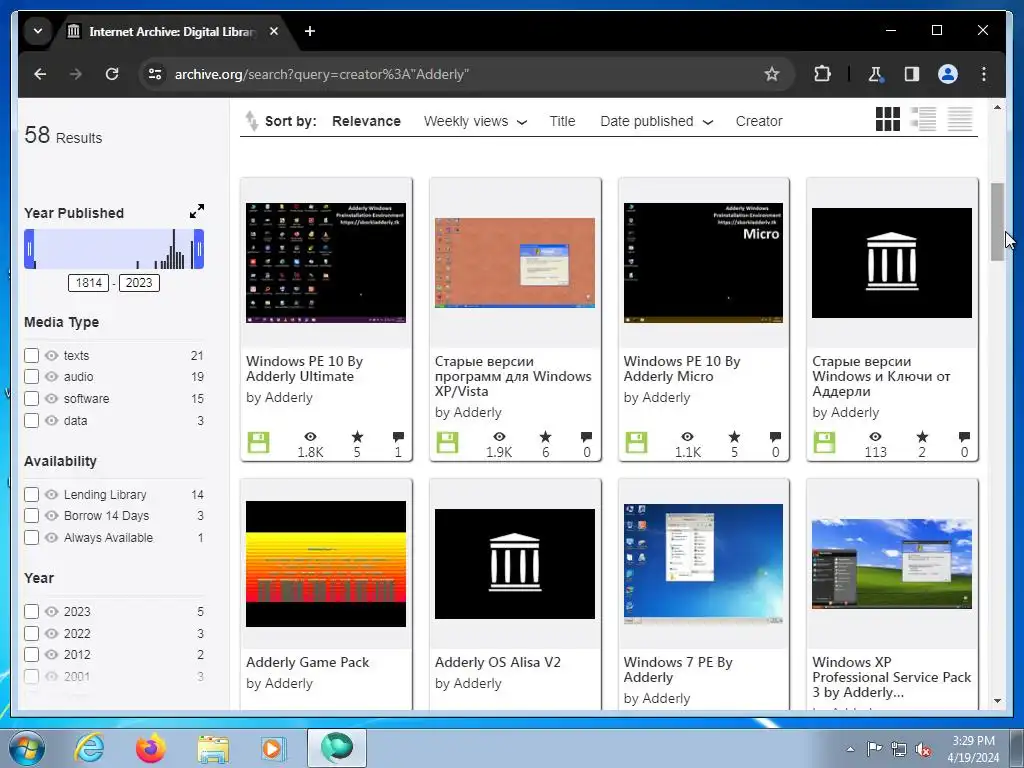Toggle the browser side panel icon
The width and height of the screenshot is (1024, 768).
point(912,74)
